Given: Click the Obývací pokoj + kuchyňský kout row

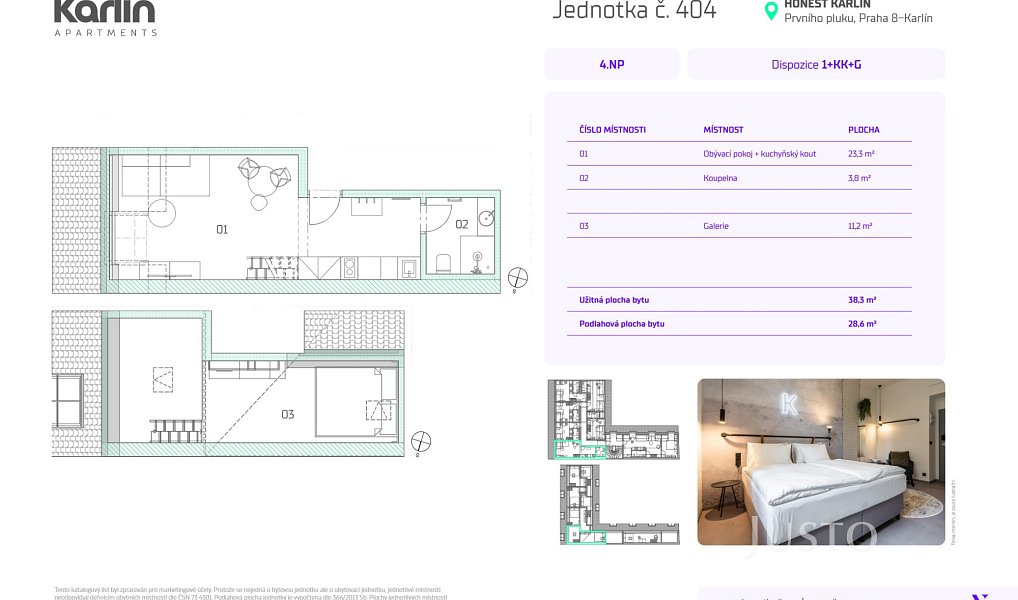Looking at the screenshot, I should [x=739, y=154].
